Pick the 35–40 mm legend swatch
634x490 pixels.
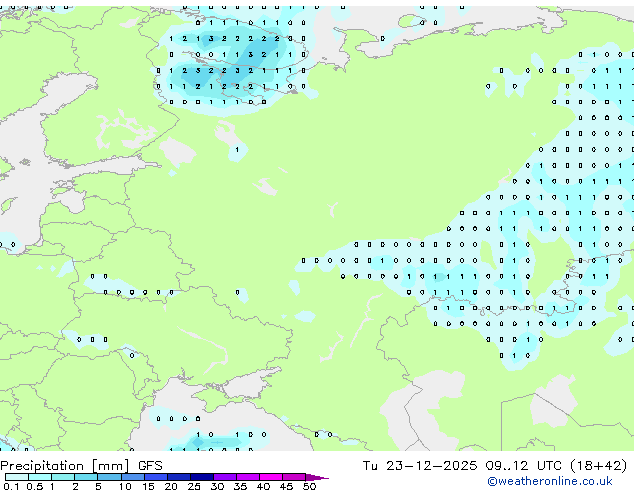[x=247, y=477]
